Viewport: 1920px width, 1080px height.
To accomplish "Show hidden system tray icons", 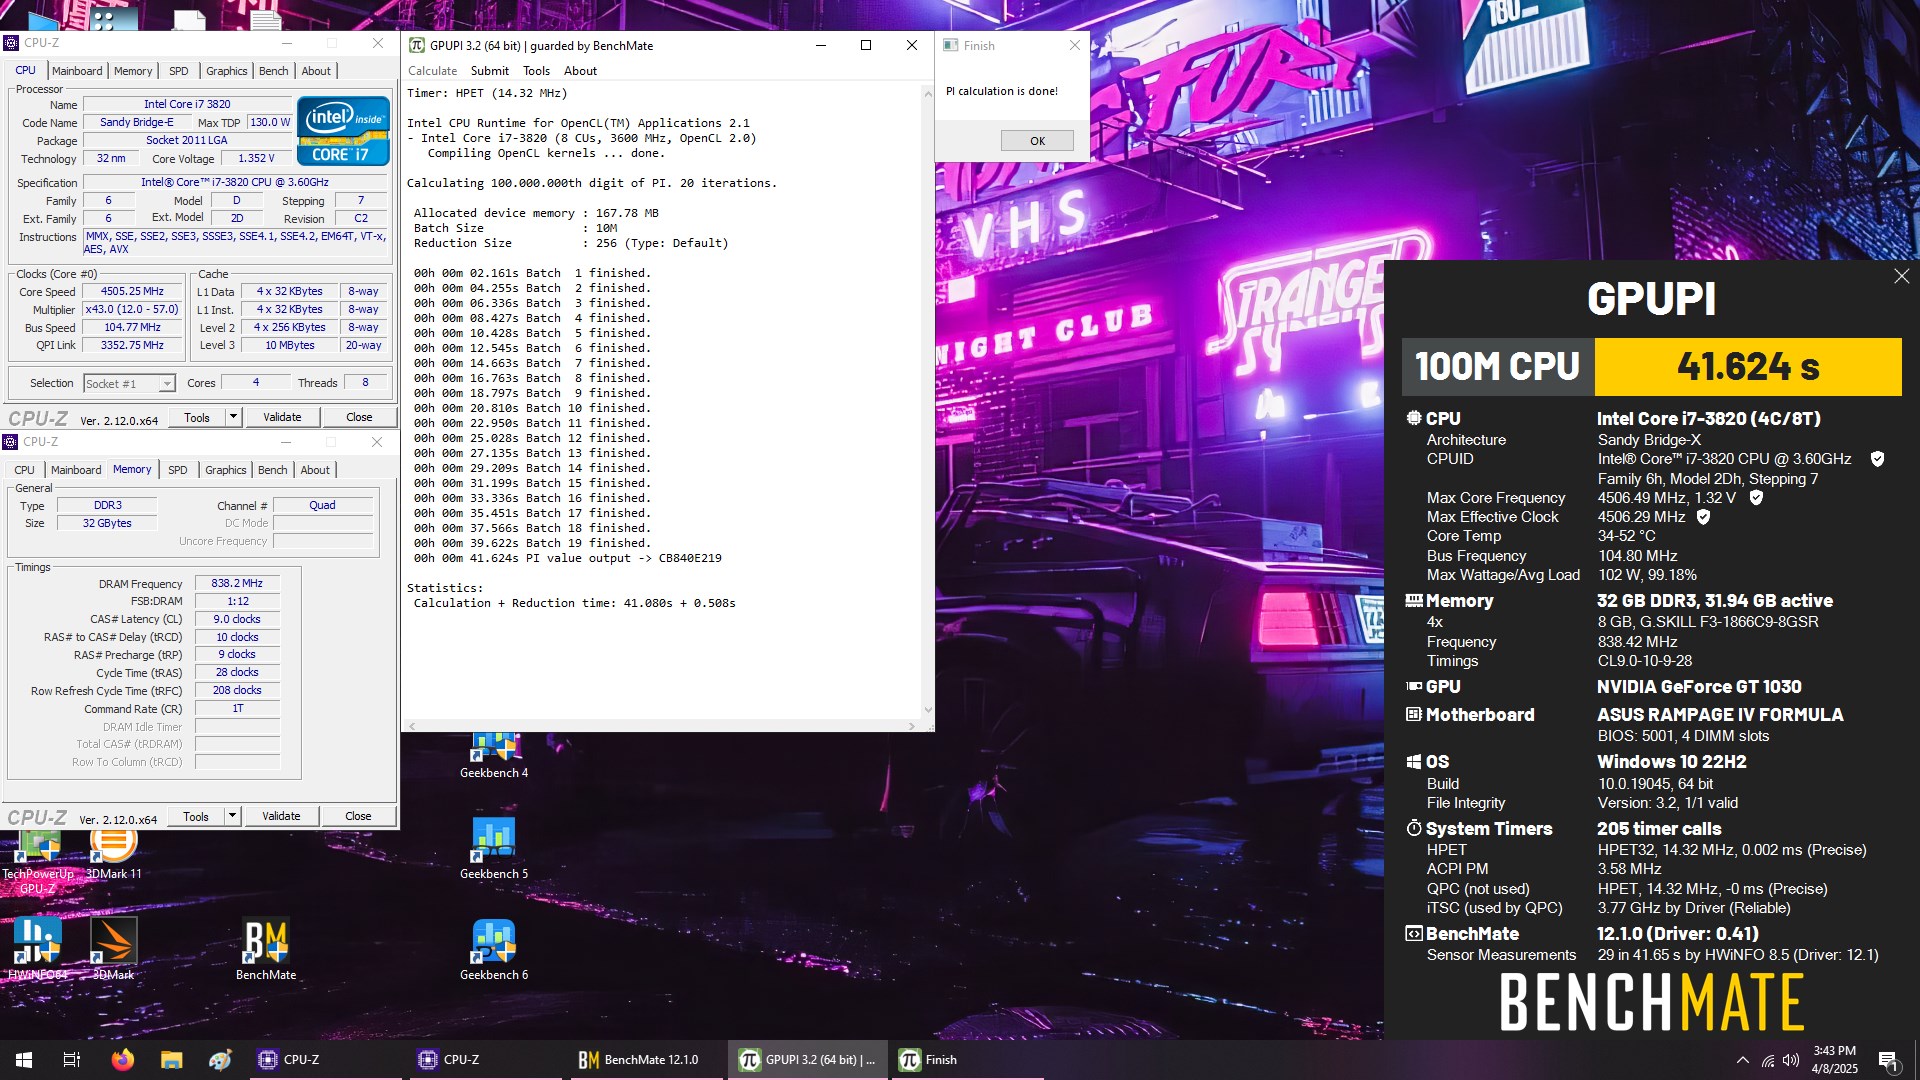I will [1743, 1060].
